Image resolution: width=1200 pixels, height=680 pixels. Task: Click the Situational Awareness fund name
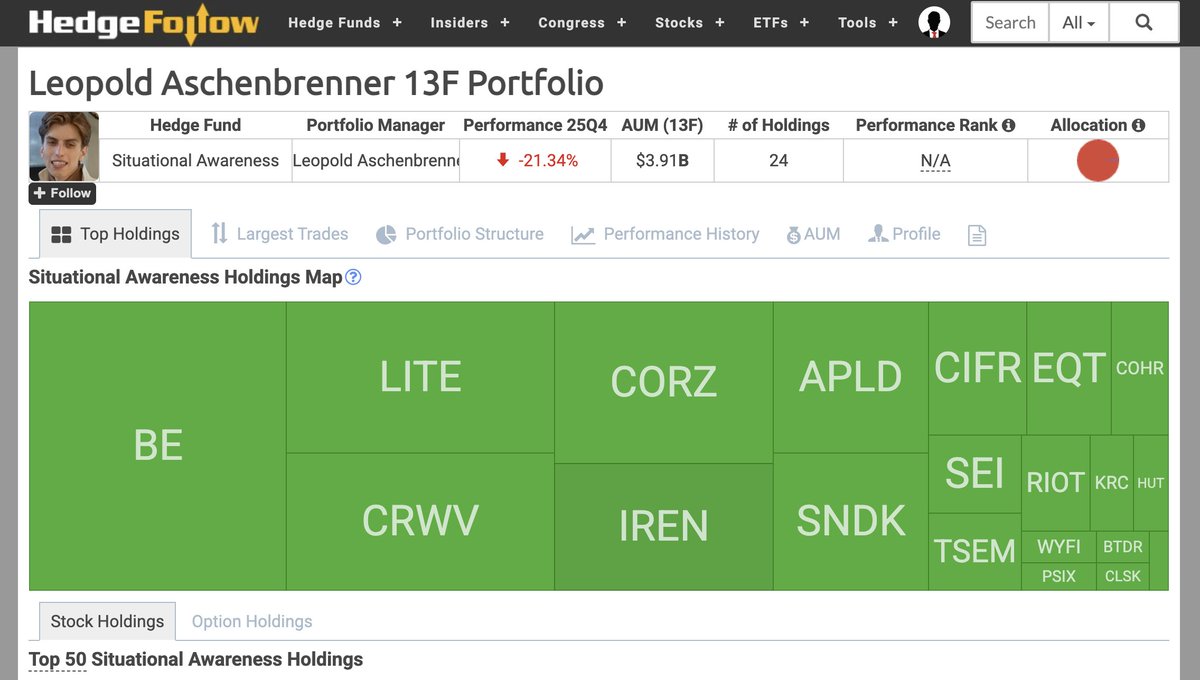(195, 160)
